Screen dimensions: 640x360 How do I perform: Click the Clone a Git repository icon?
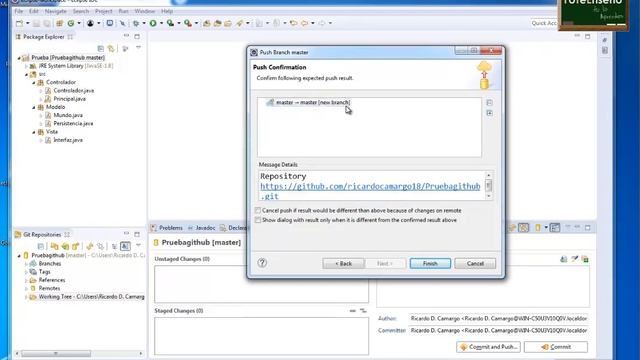coord(65,246)
